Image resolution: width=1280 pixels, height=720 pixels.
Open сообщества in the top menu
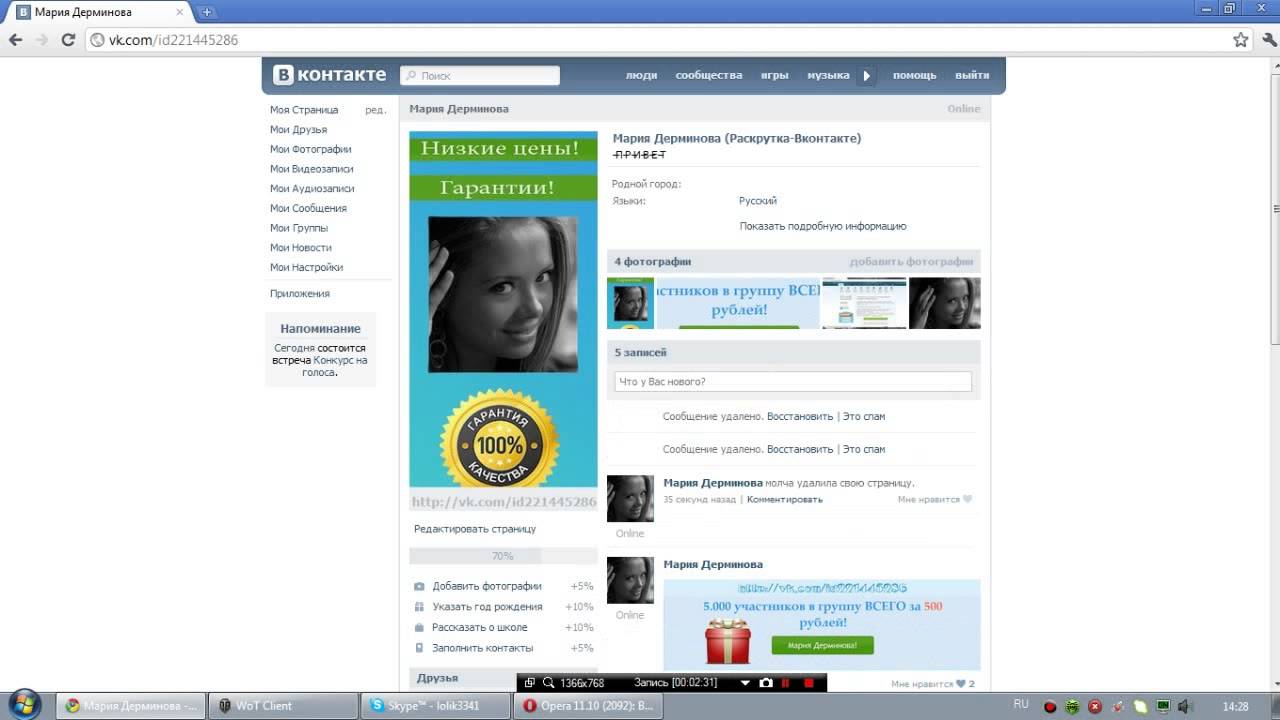[709, 75]
